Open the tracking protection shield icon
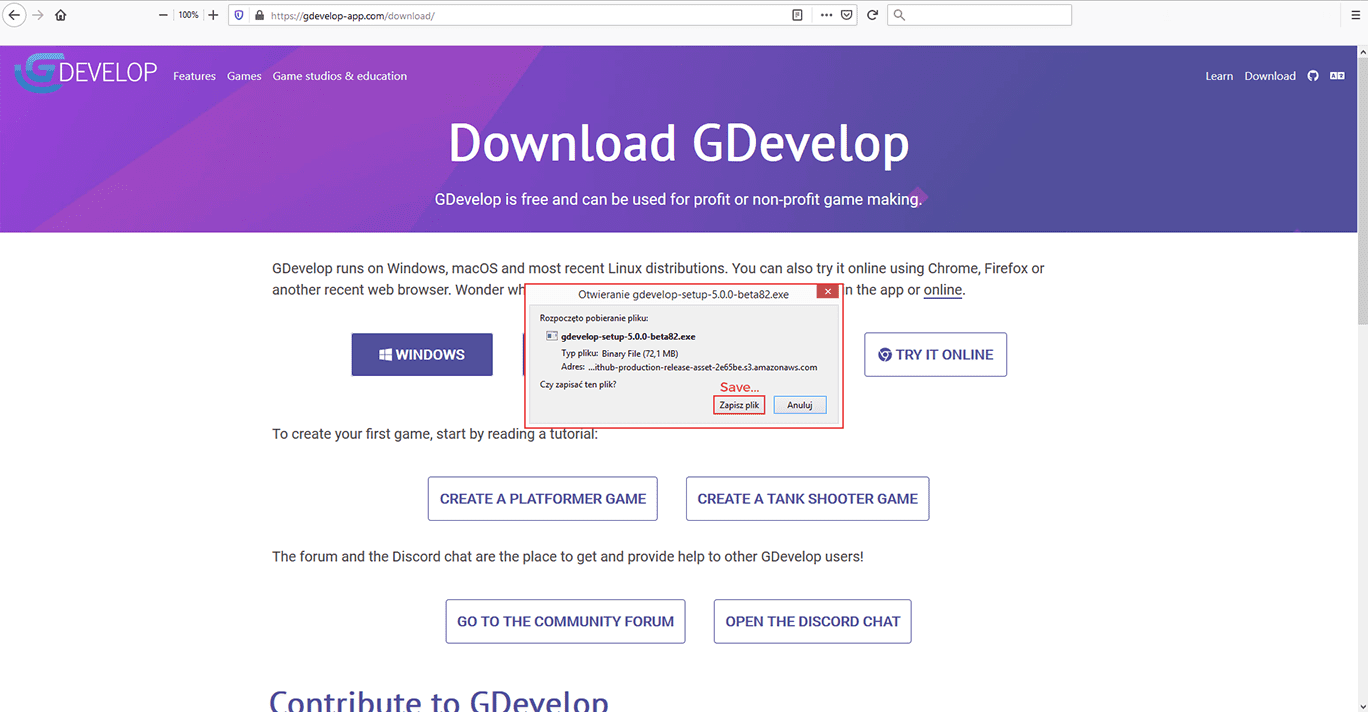Image resolution: width=1368 pixels, height=712 pixels. (x=238, y=15)
